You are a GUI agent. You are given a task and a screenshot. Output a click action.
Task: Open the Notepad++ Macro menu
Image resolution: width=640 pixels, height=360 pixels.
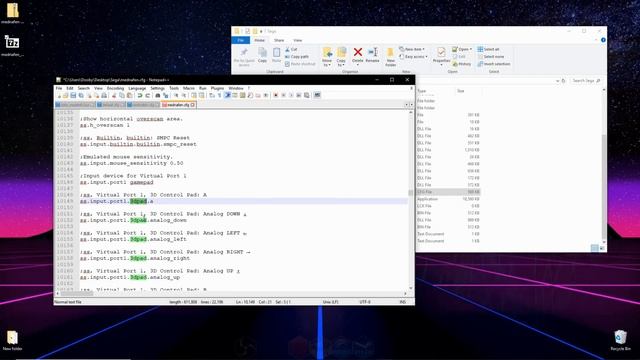[189, 88]
